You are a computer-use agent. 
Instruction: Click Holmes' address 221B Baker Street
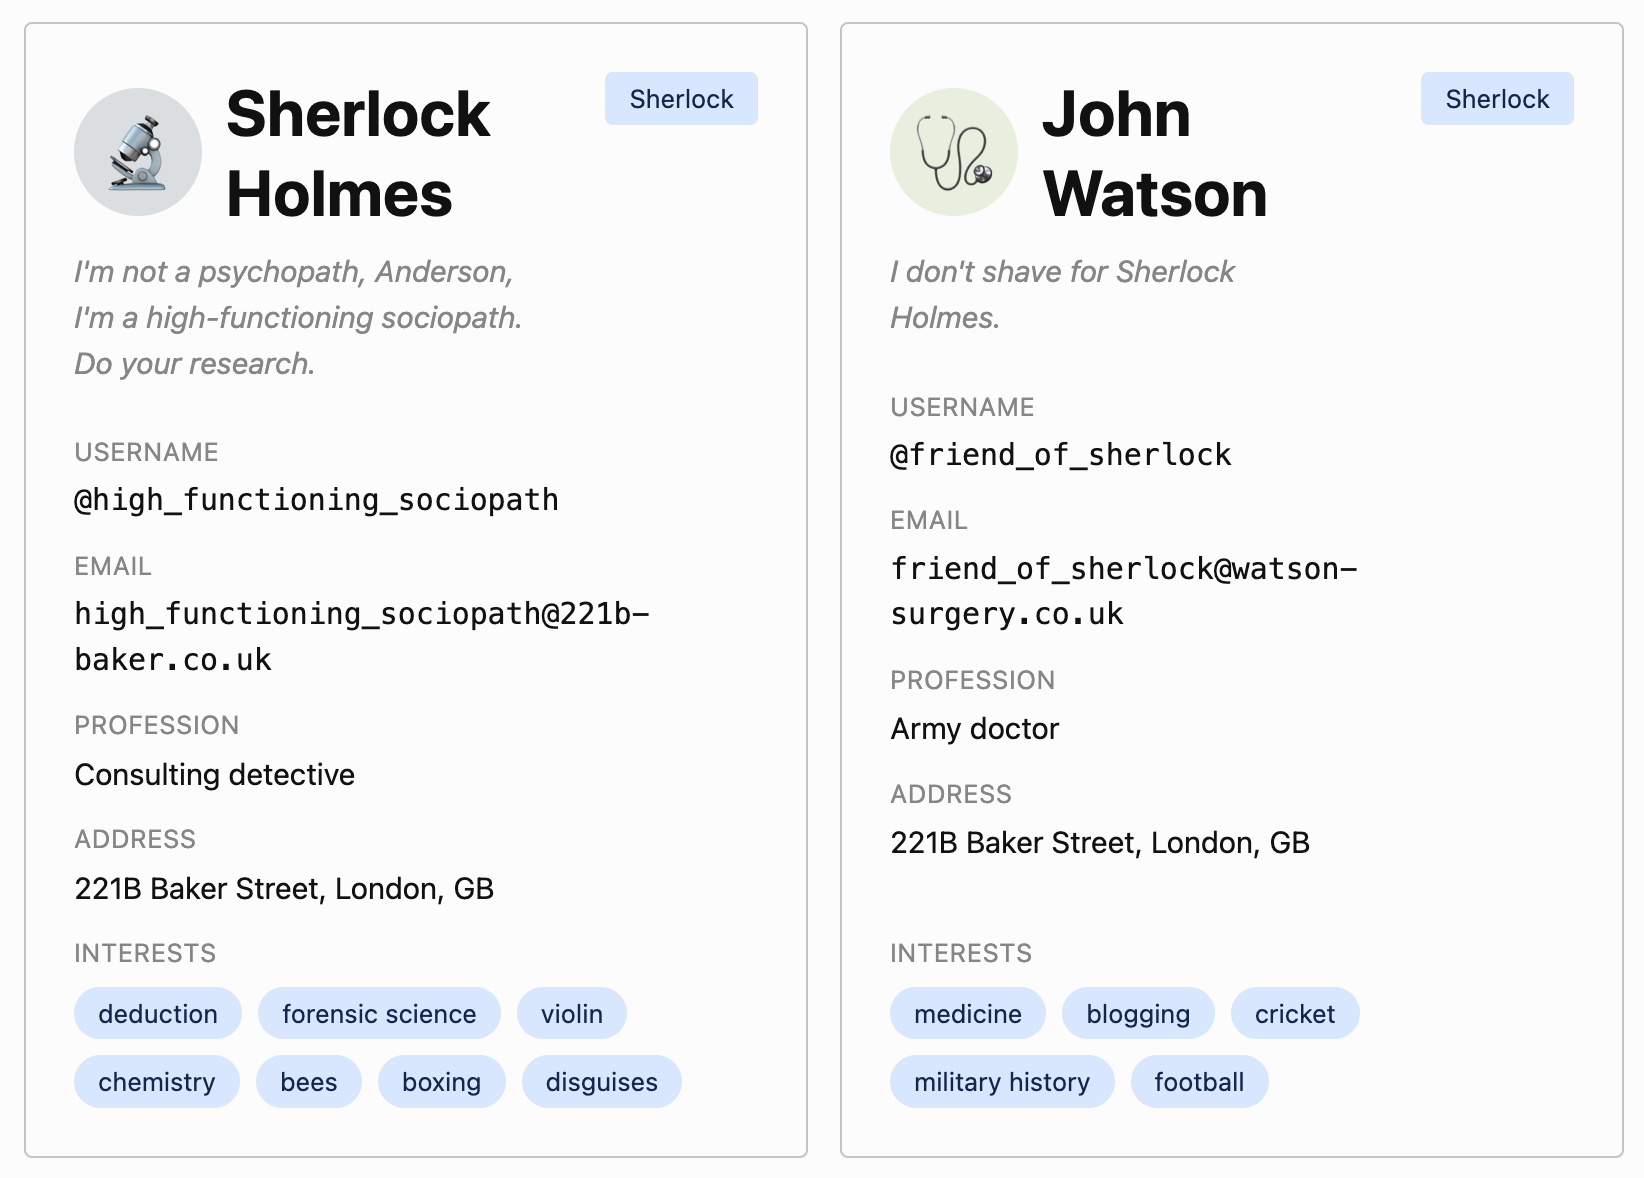pos(284,889)
